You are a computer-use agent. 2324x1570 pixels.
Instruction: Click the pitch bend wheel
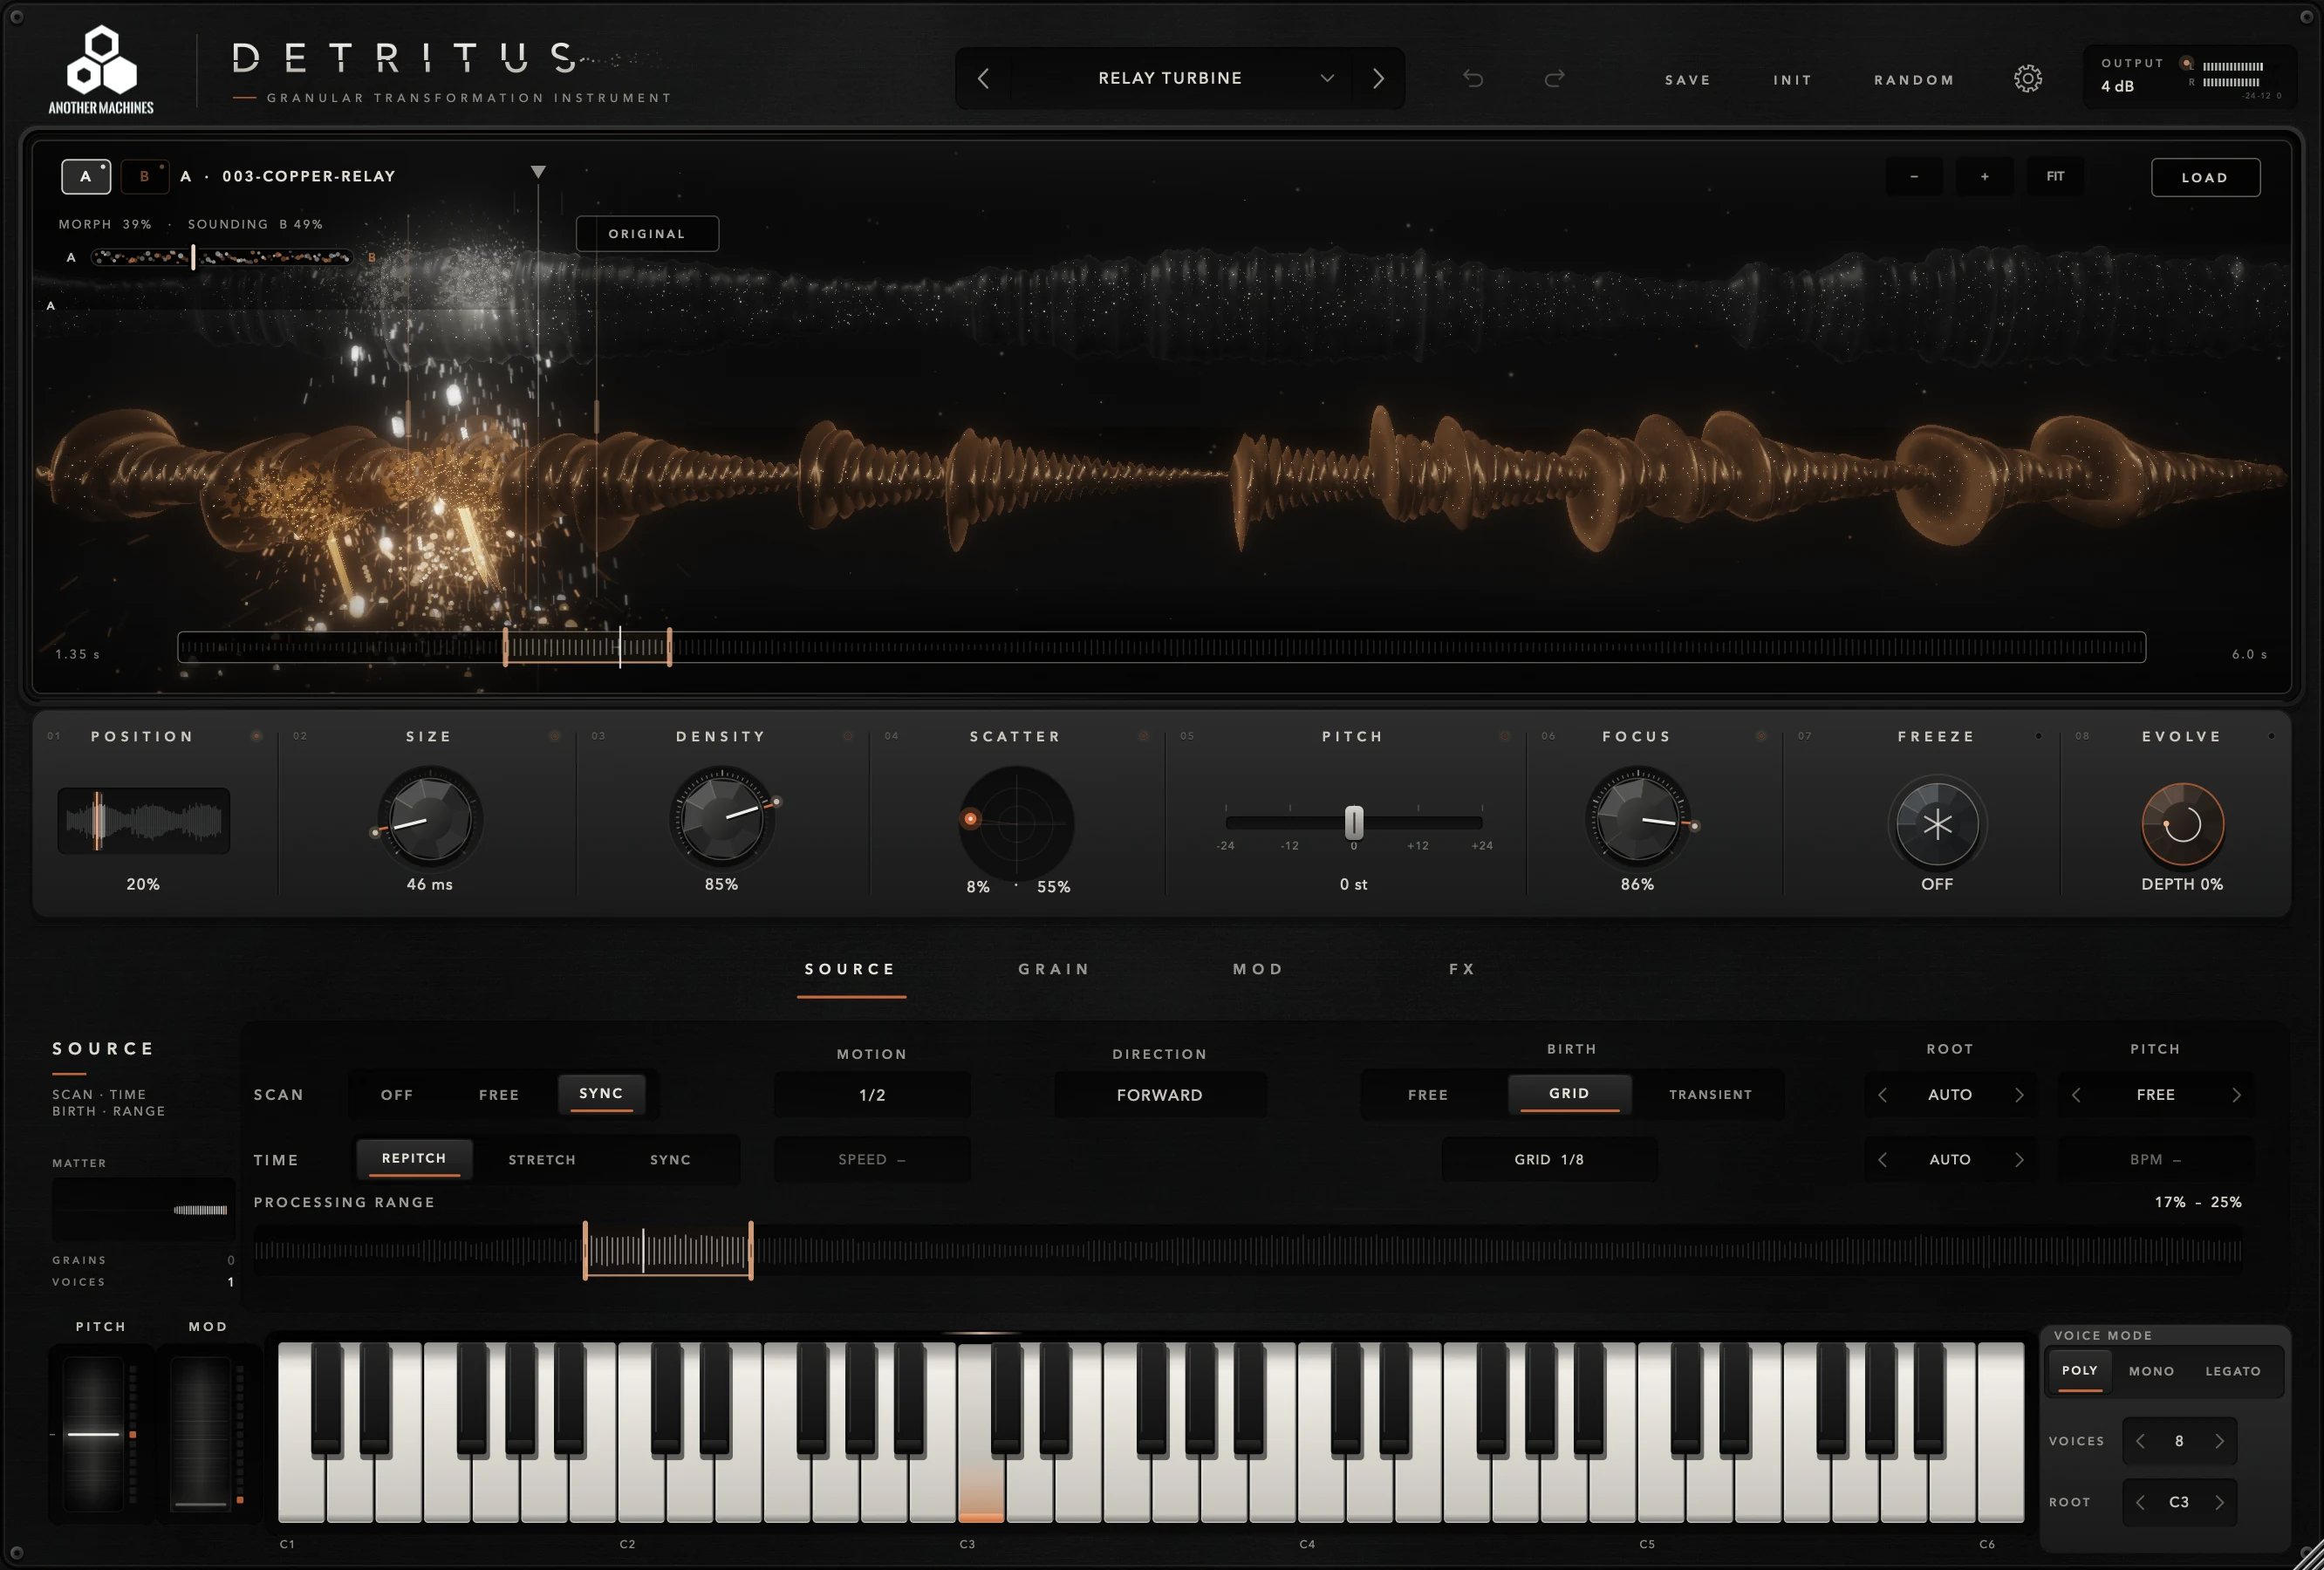(94, 1433)
